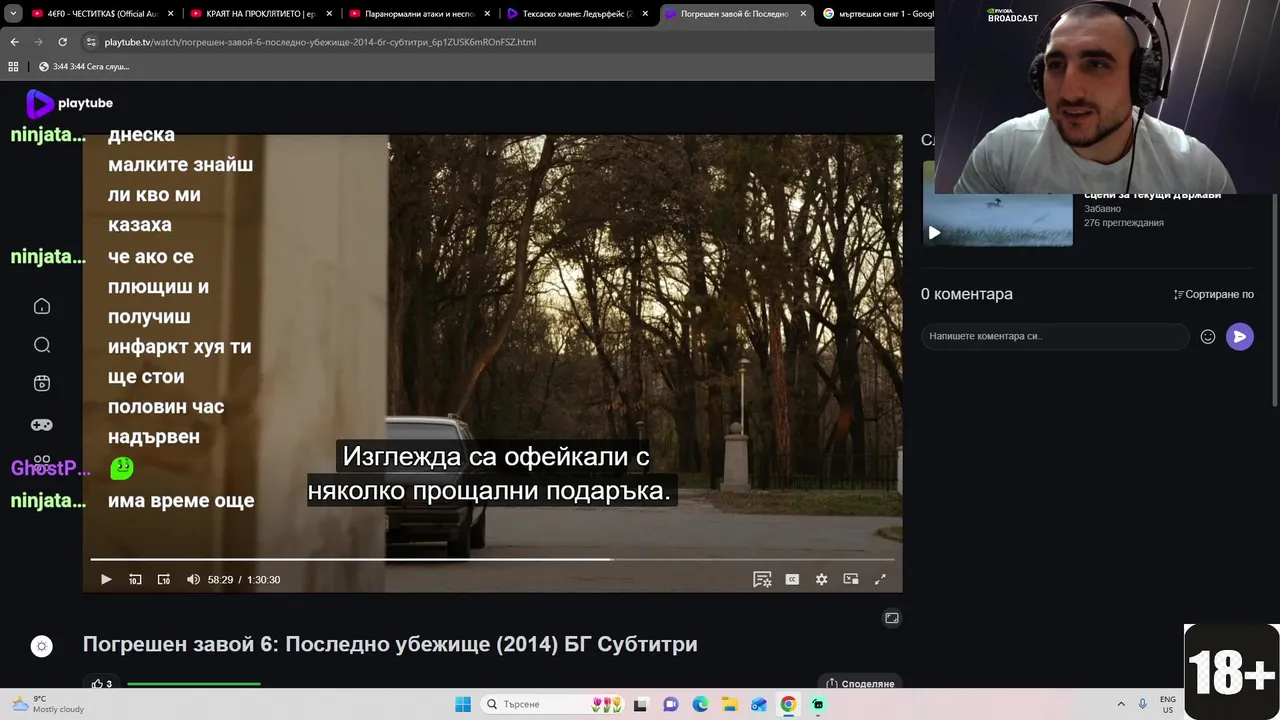
Task: Click the microphone tray icon
Action: pyautogui.click(x=1143, y=704)
